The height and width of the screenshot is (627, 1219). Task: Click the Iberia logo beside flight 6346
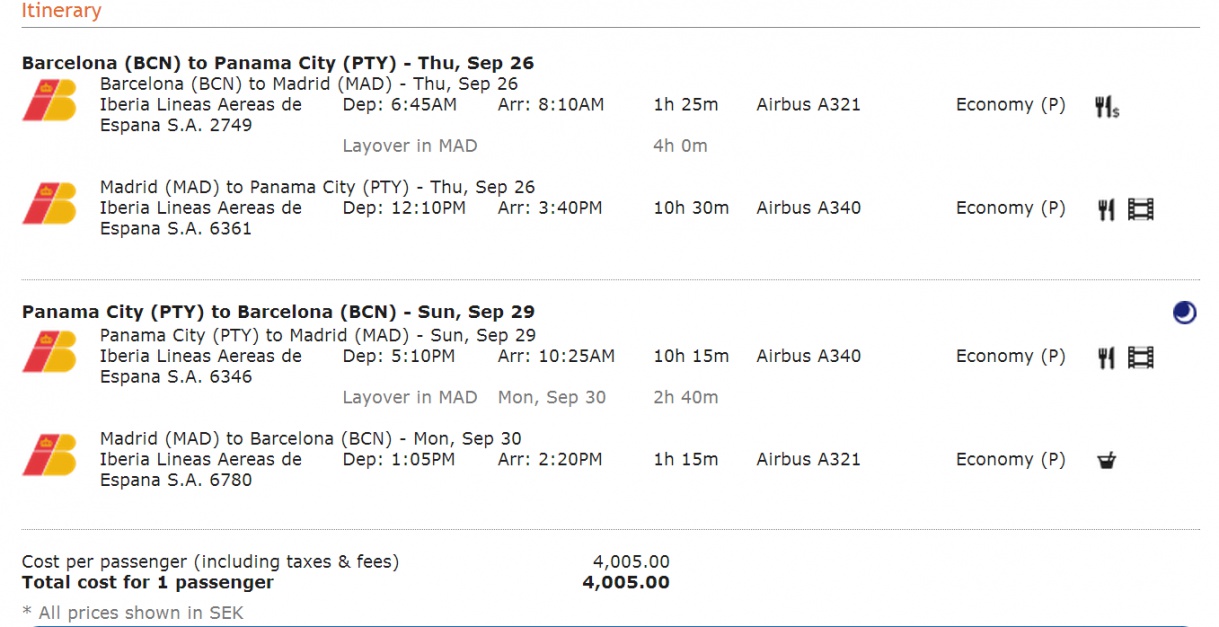click(x=49, y=352)
